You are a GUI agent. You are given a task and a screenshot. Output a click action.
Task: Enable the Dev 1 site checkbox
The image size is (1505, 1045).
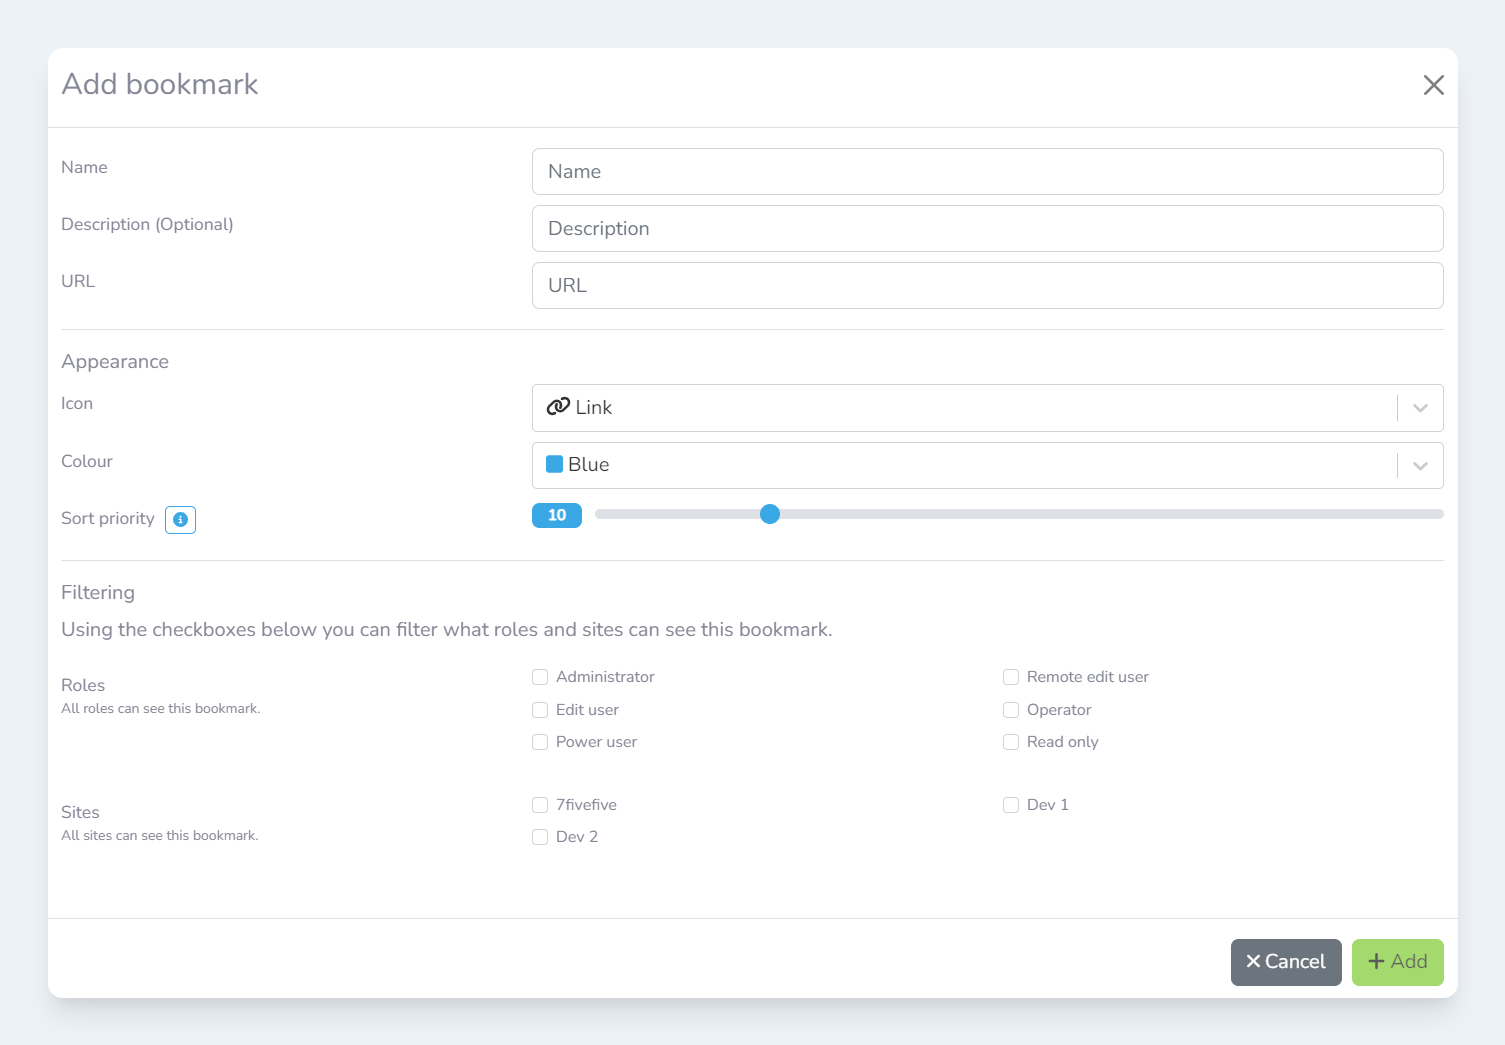1011,805
